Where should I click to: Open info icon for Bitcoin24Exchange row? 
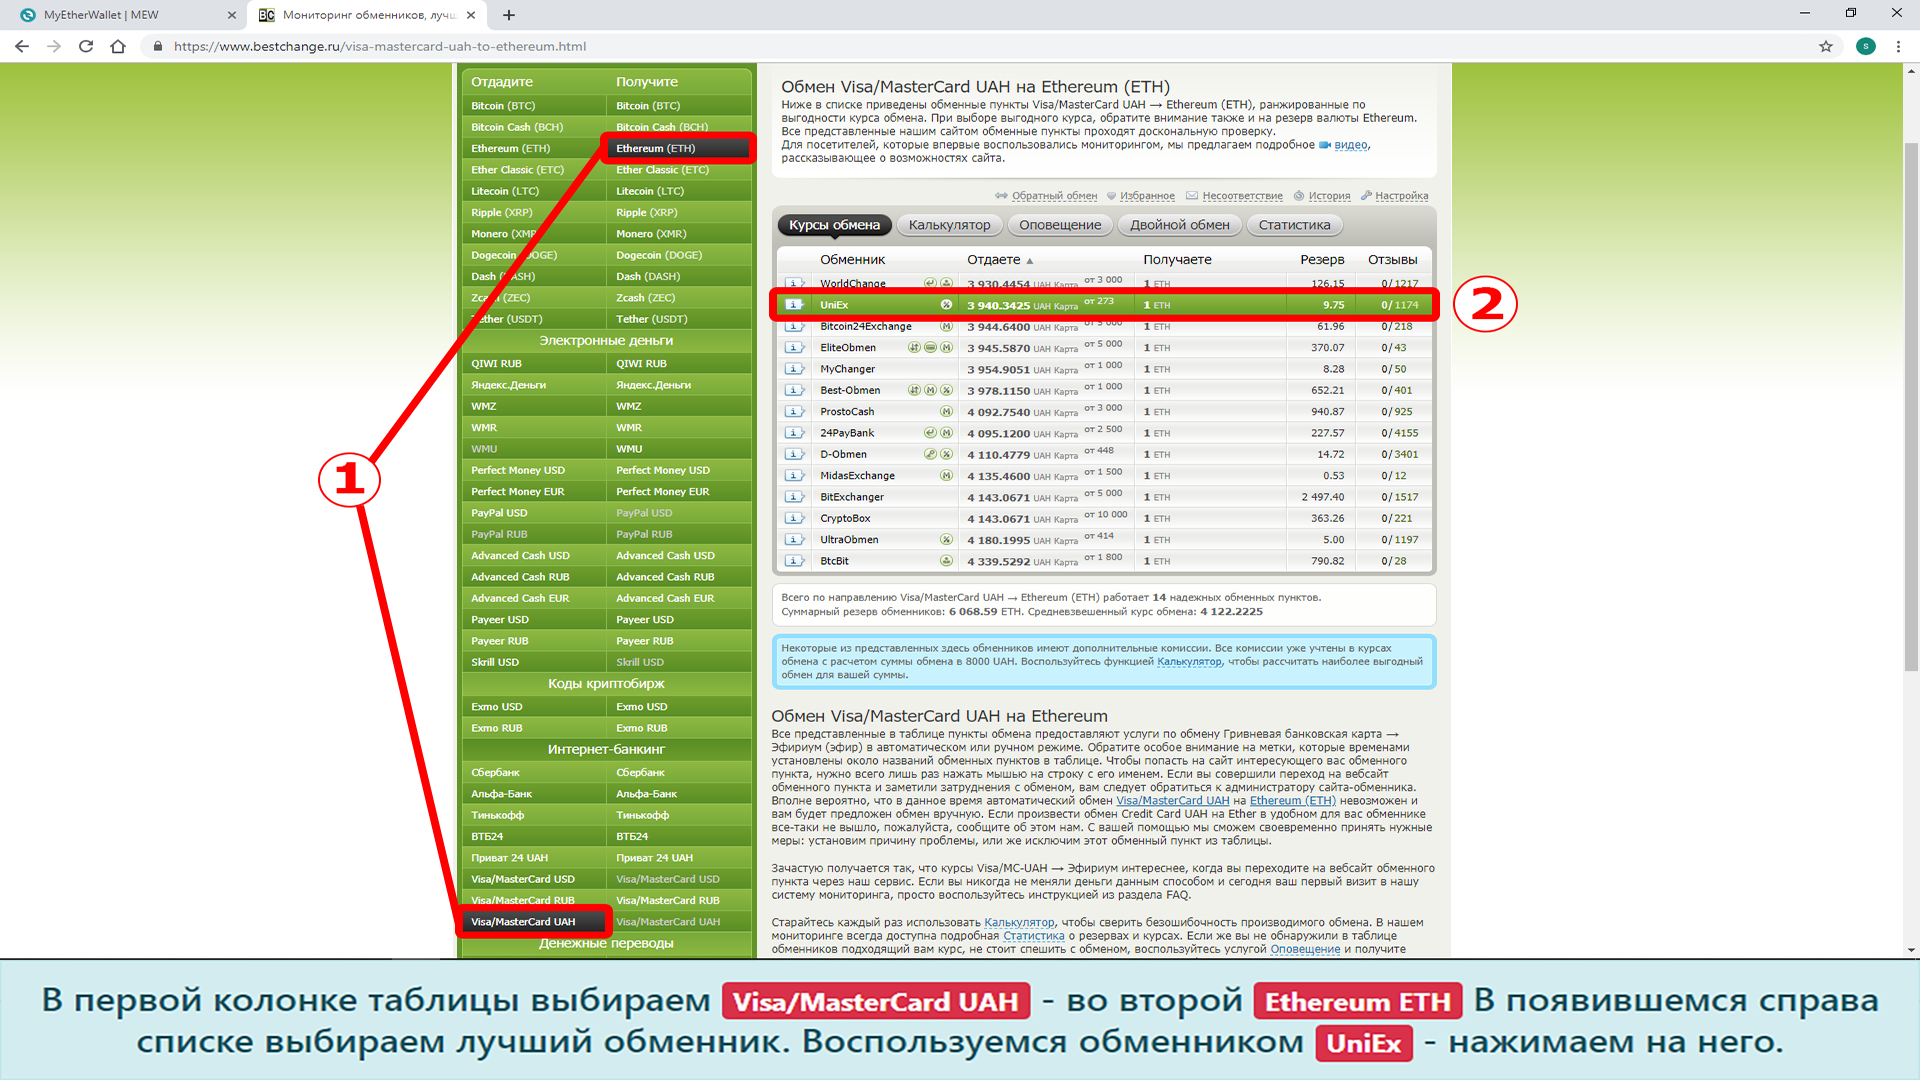(794, 327)
